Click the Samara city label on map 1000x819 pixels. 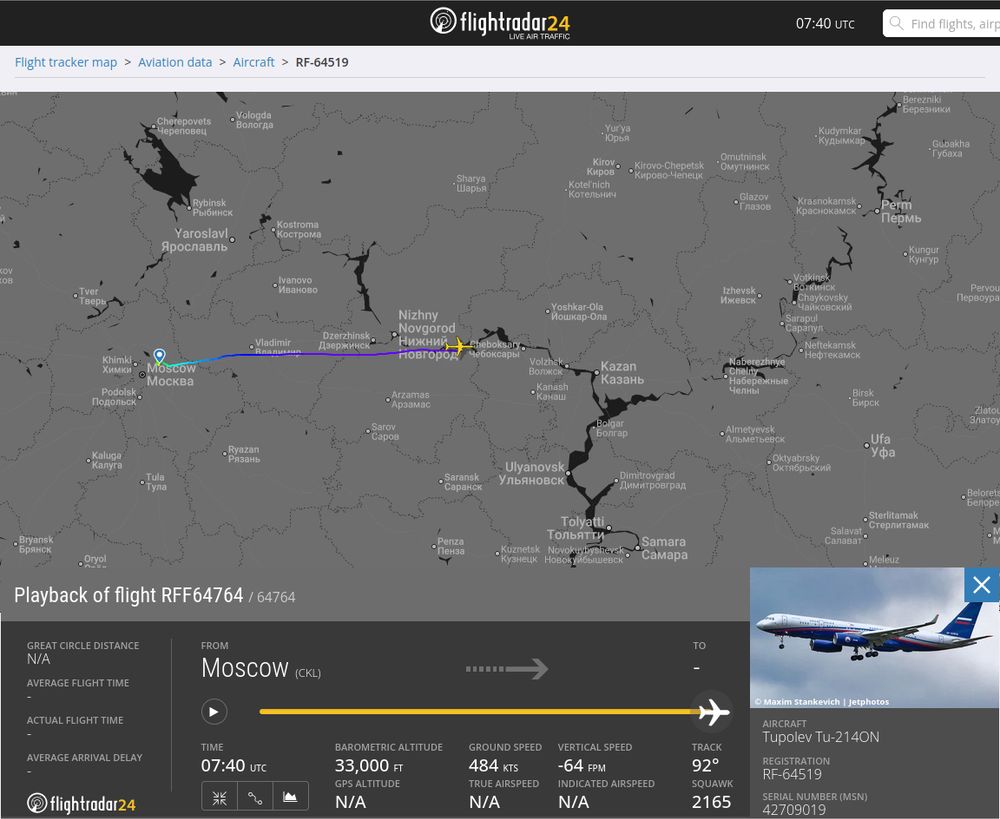664,548
